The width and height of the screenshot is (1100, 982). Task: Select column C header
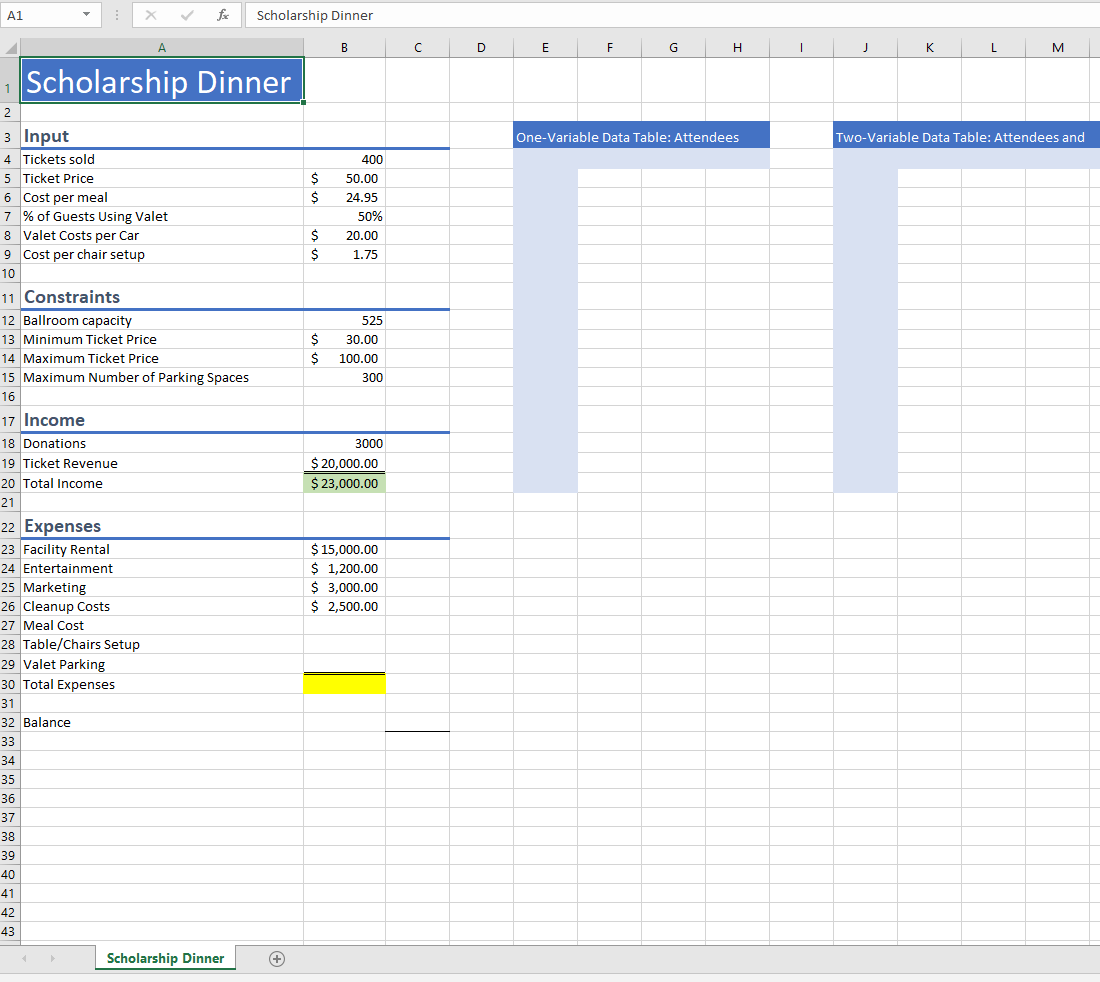tap(417, 48)
